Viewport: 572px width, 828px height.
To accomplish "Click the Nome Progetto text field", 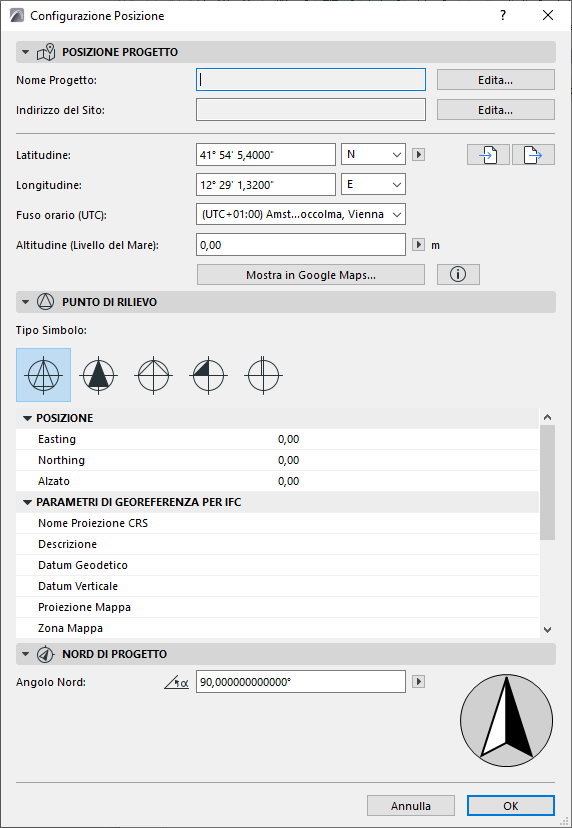I will 311,80.
